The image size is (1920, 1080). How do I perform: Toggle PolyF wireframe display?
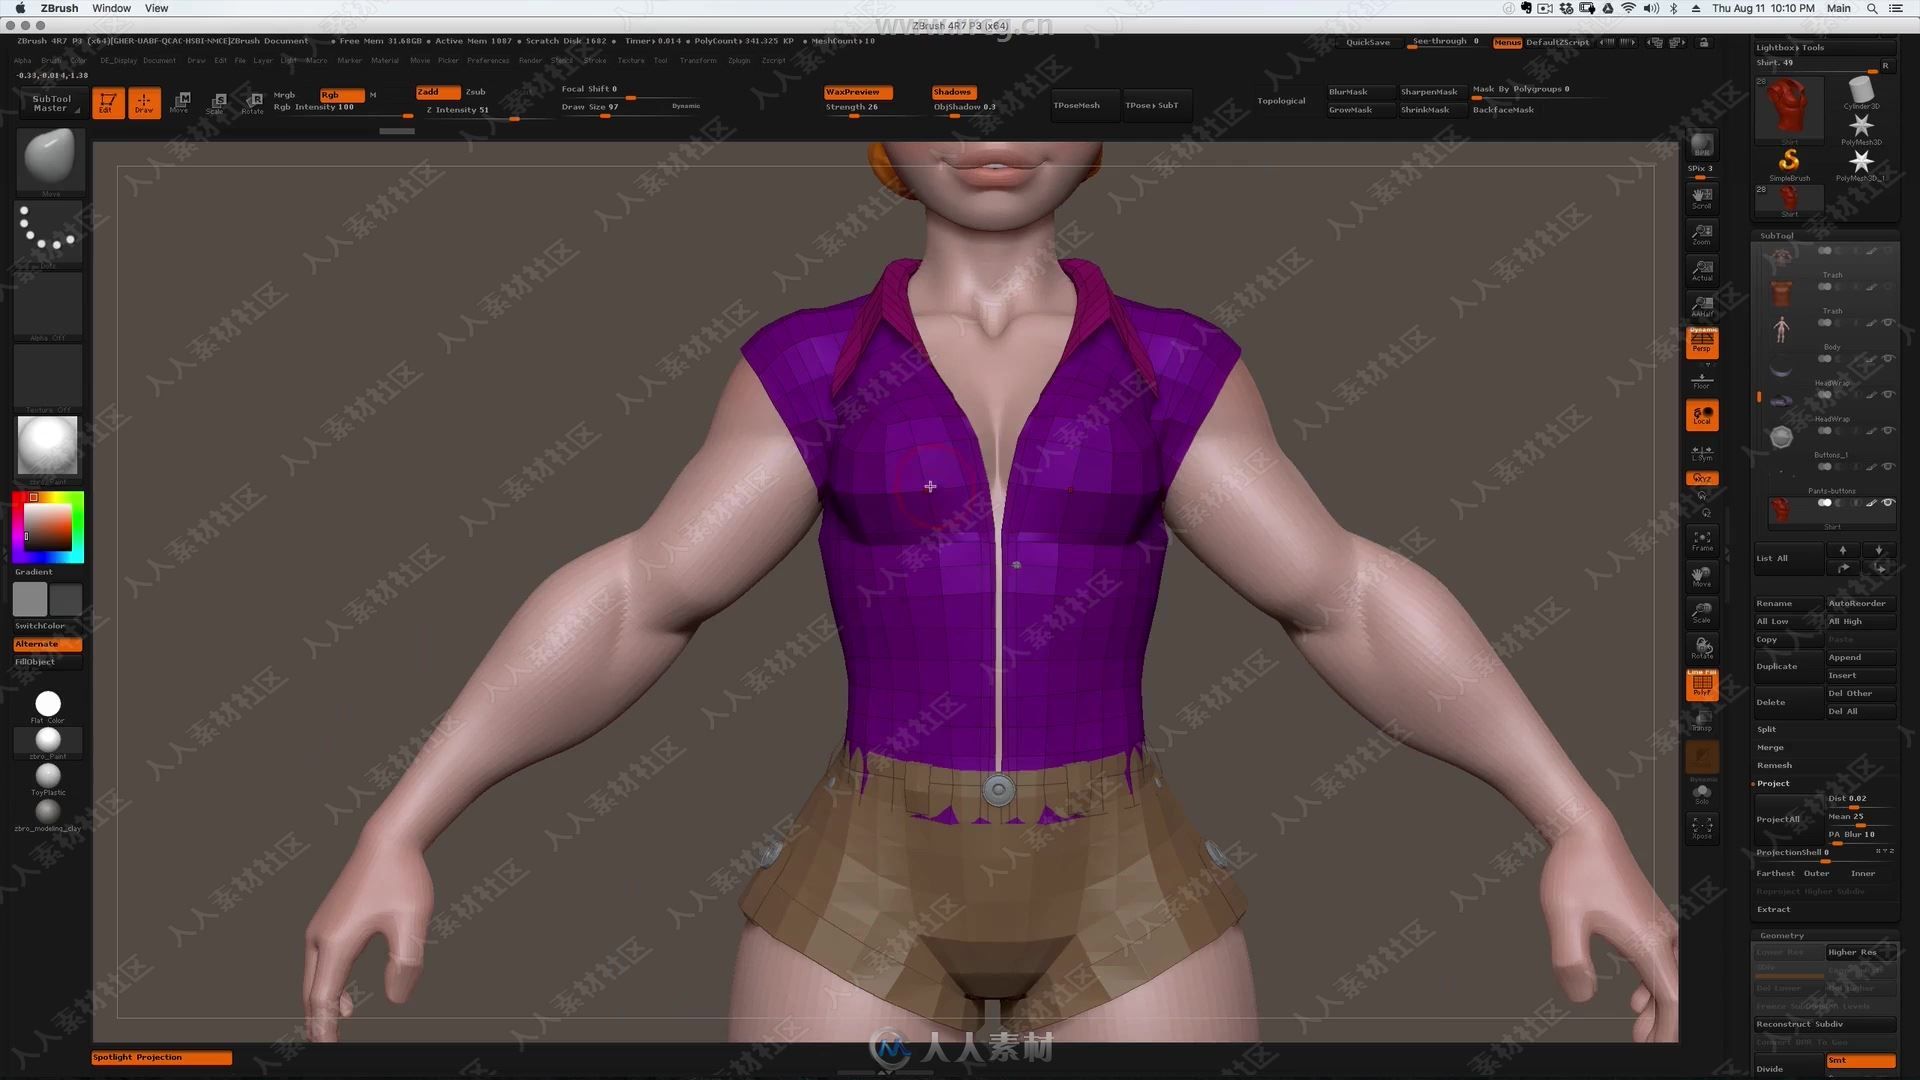point(1702,684)
